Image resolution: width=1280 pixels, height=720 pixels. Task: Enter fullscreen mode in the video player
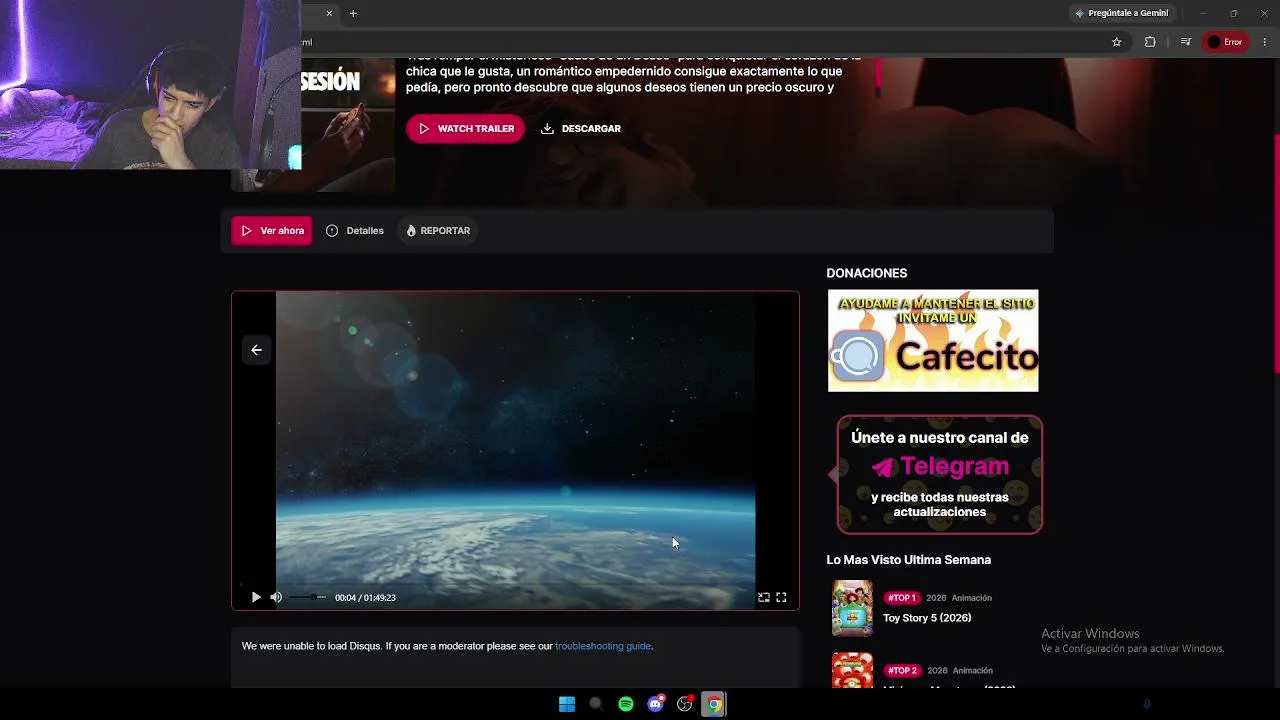click(781, 597)
